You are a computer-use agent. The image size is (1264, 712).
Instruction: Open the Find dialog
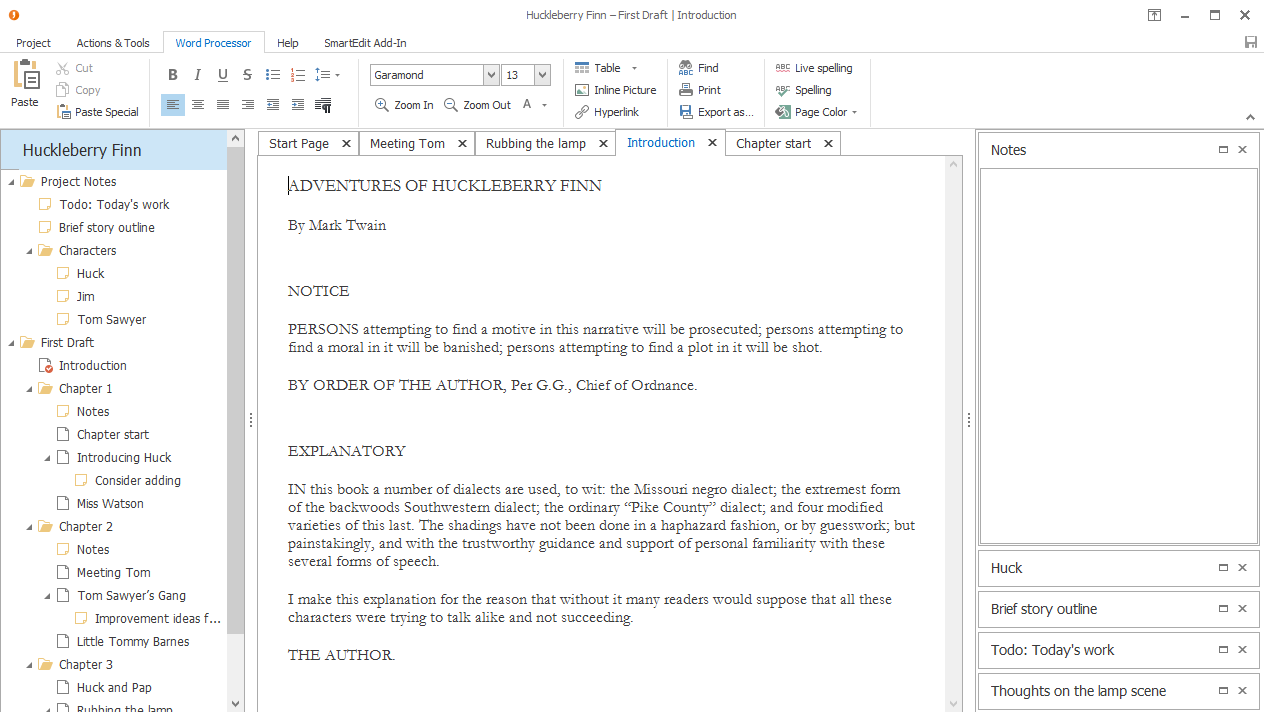pos(705,68)
